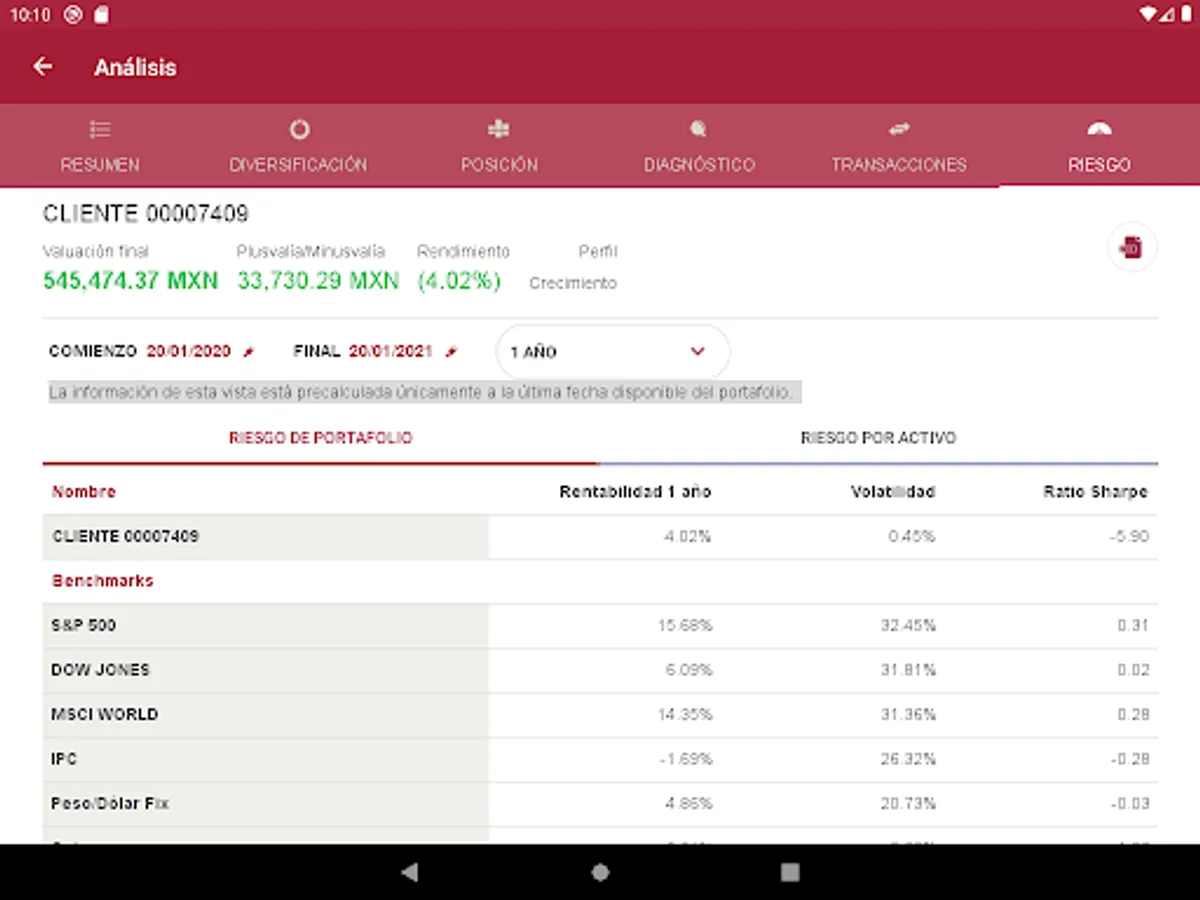
Task: Go to the Diagnóstico tab
Action: click(x=699, y=146)
